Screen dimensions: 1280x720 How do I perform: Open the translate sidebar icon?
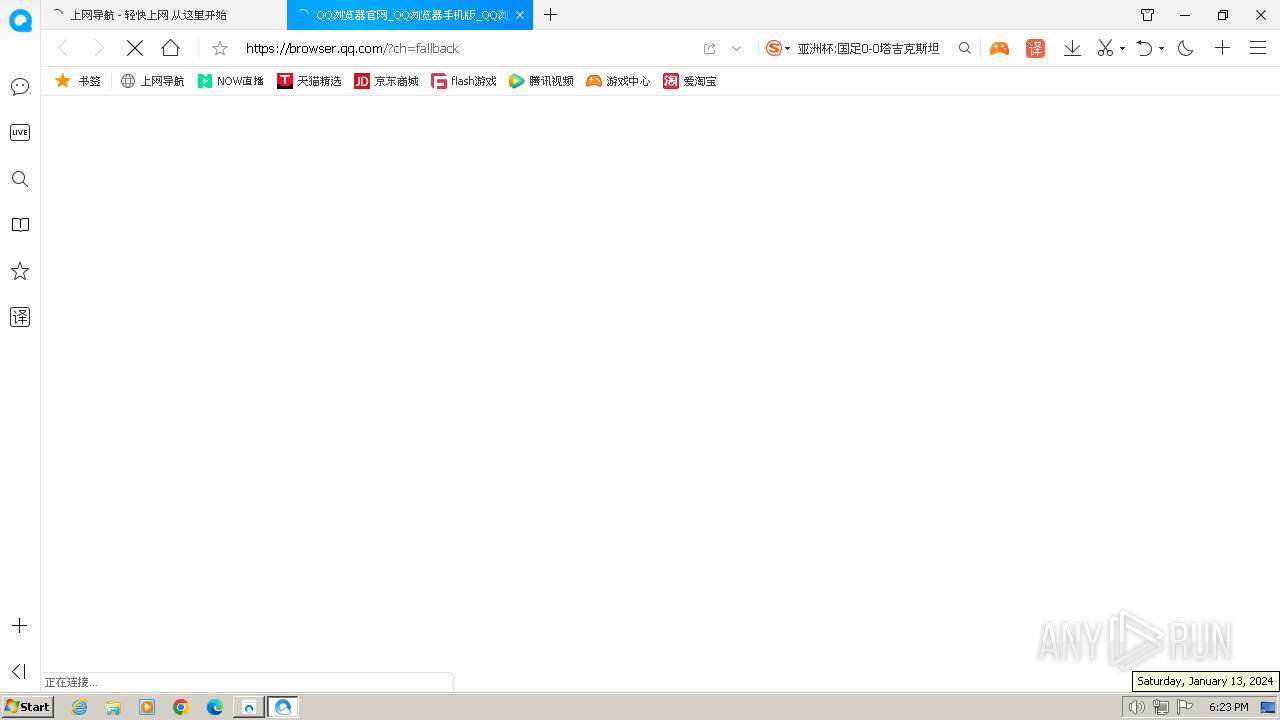[20, 317]
